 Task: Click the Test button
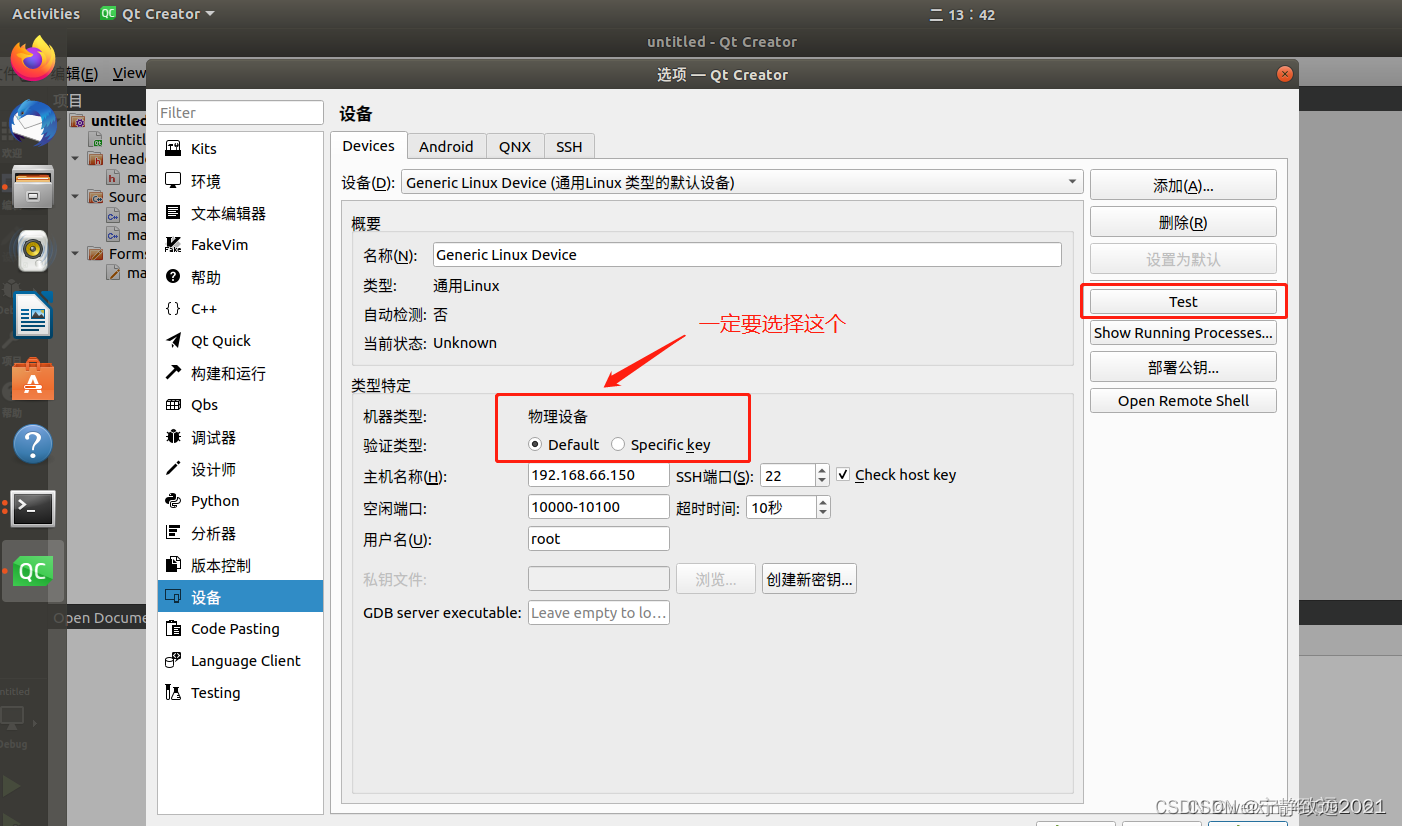pos(1183,301)
